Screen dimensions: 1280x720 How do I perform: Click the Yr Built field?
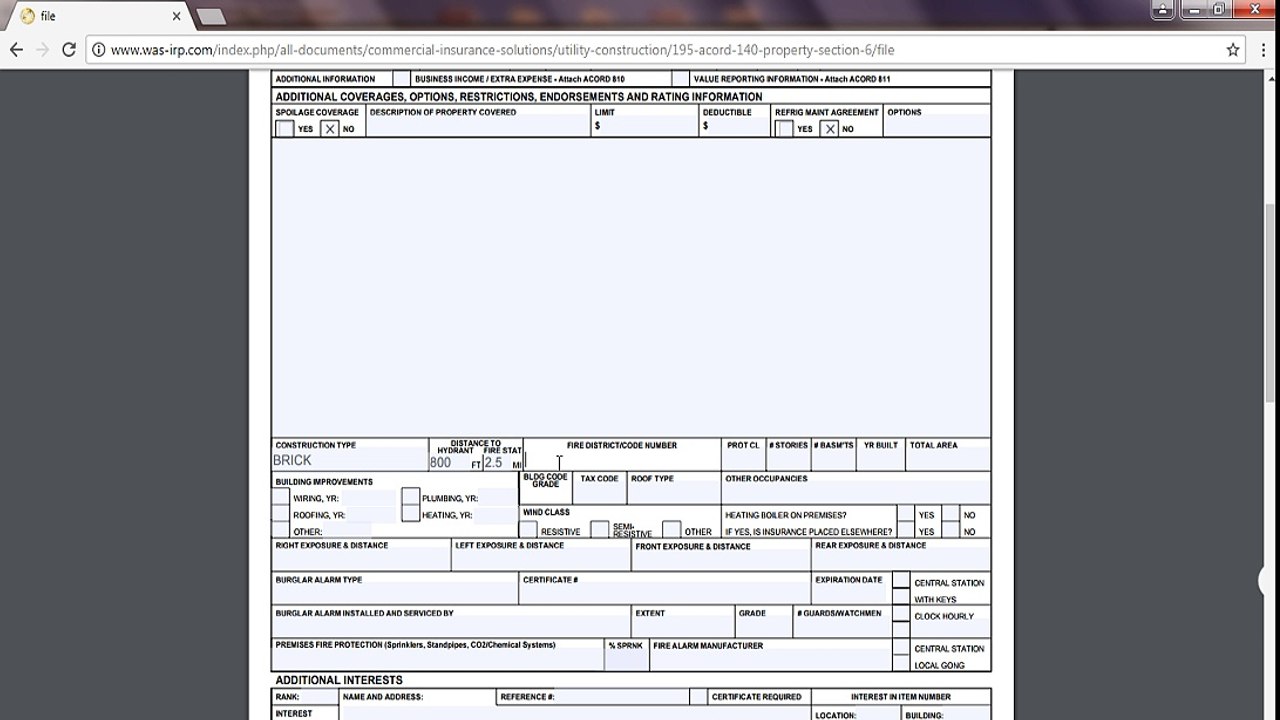[881, 461]
